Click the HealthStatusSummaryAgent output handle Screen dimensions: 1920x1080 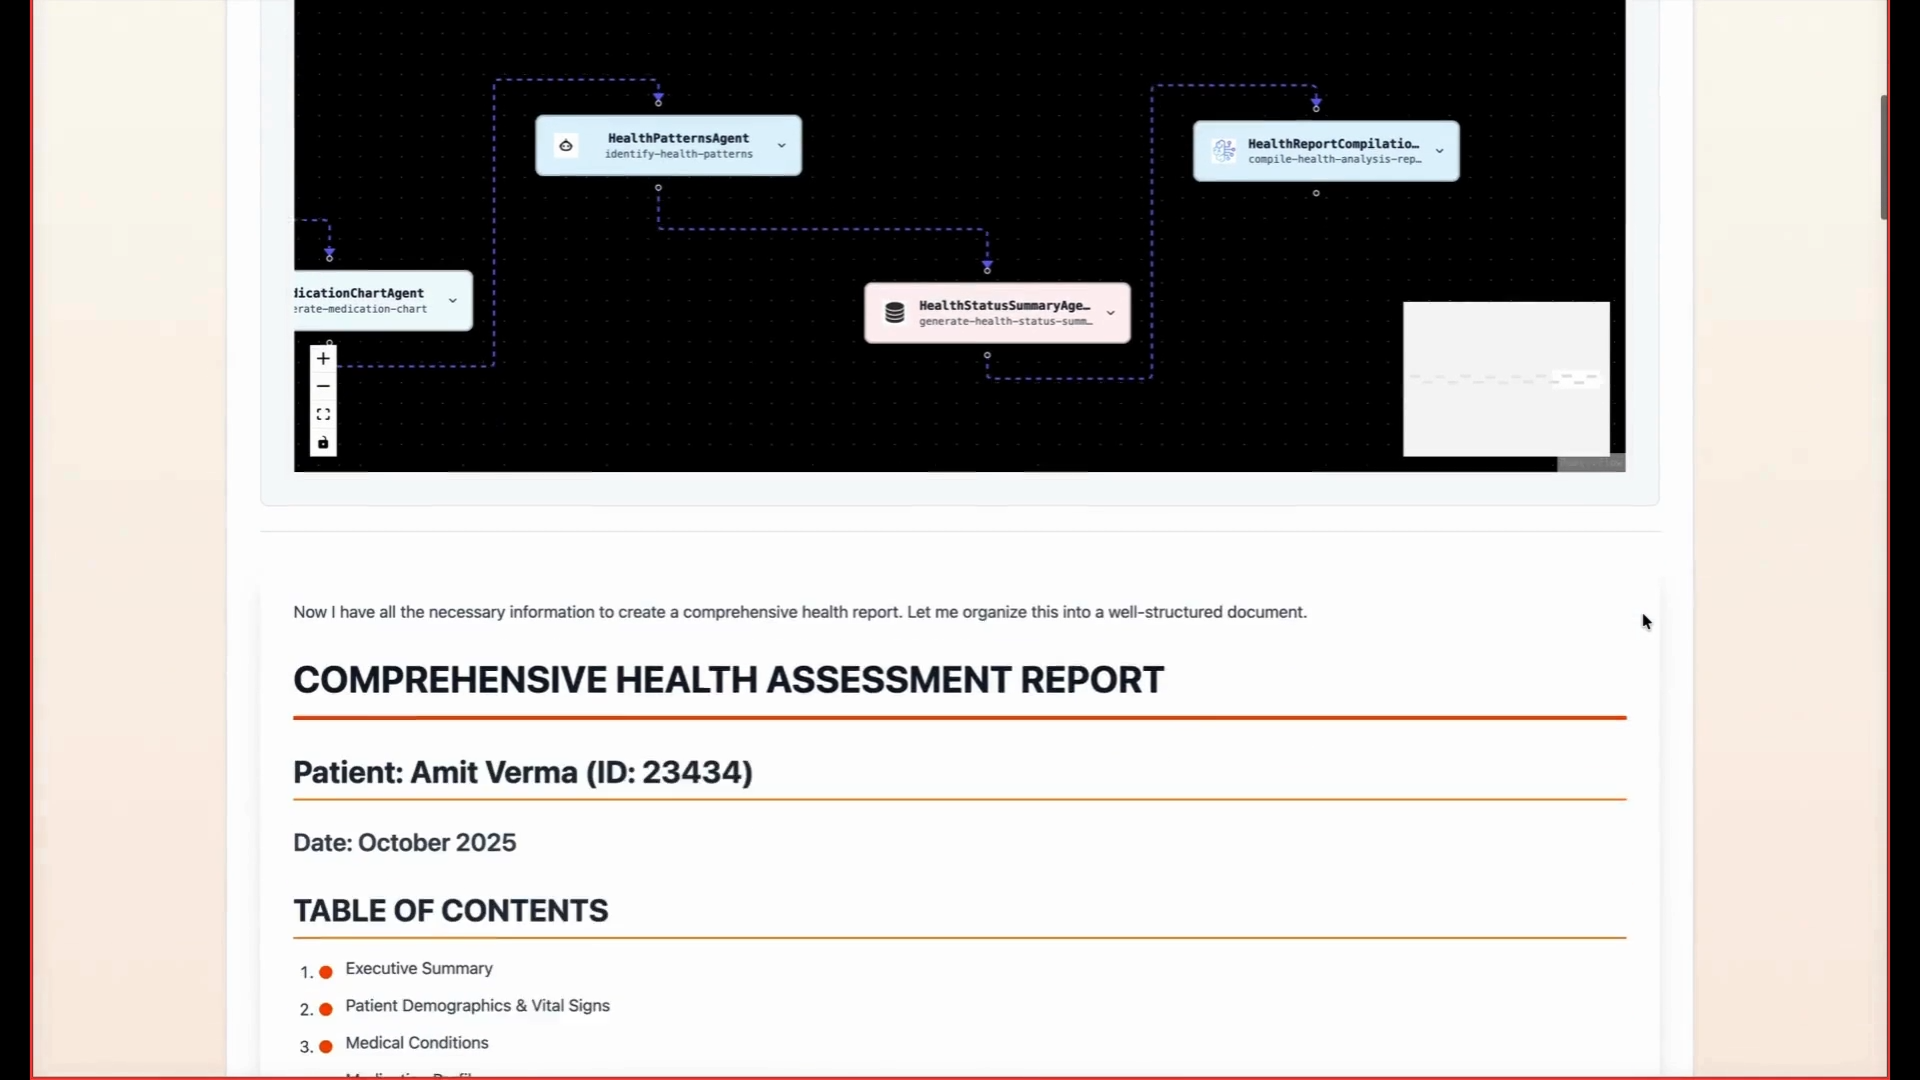coord(987,355)
